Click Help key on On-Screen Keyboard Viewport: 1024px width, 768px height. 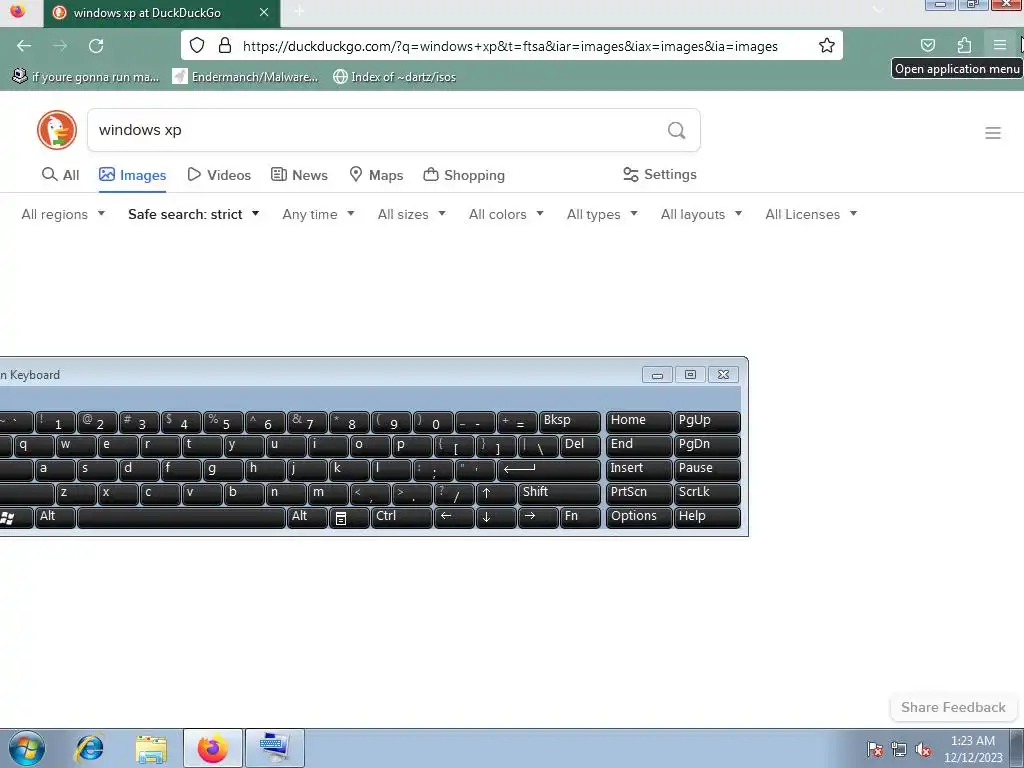pos(707,518)
